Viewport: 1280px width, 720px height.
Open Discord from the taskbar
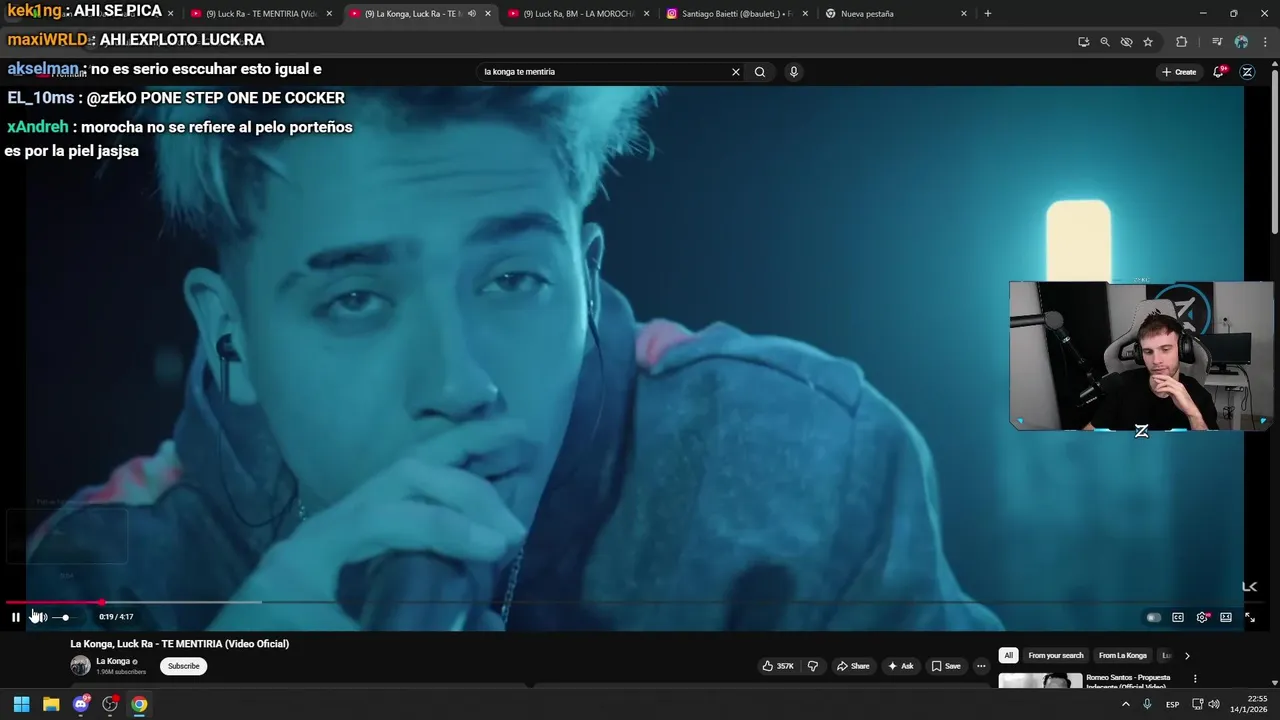[80, 704]
